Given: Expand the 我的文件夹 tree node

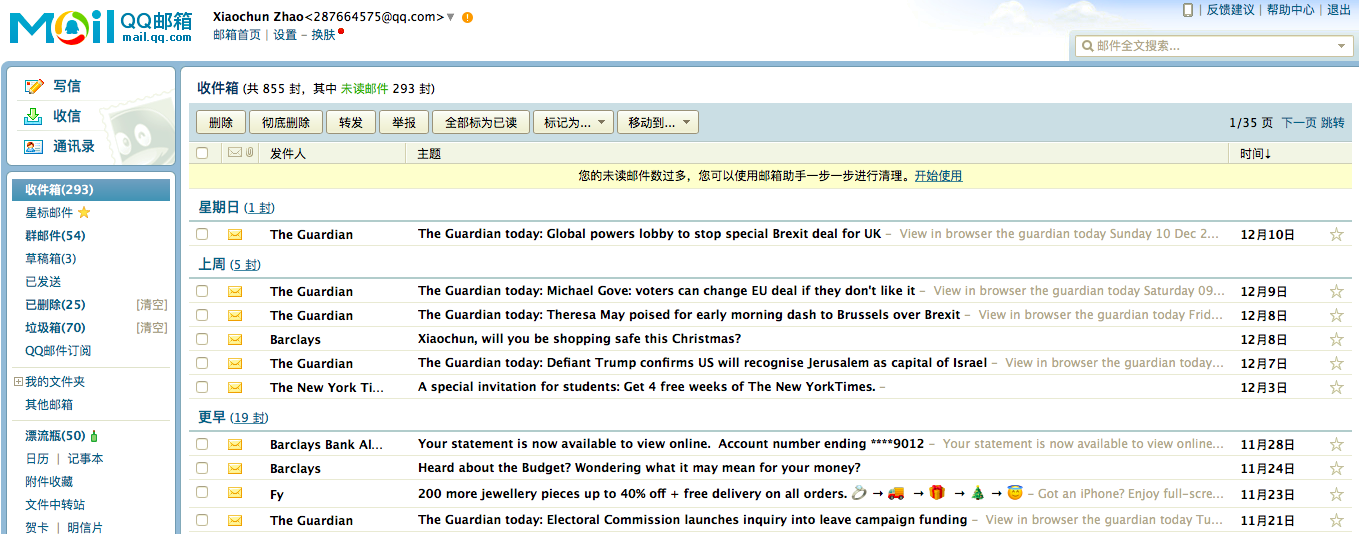Looking at the screenshot, I should (18, 382).
